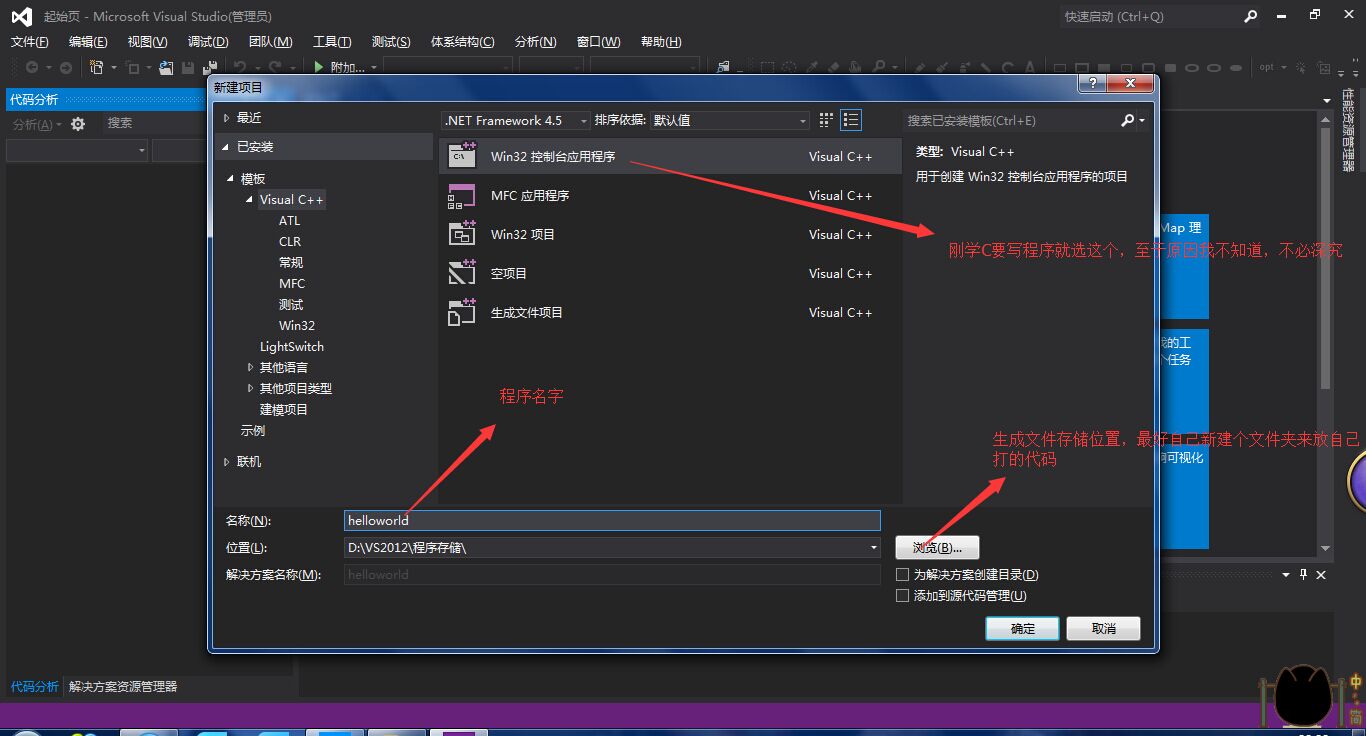Select the color picker eyedropper tool
1366x736 pixels.
click(x=813, y=67)
